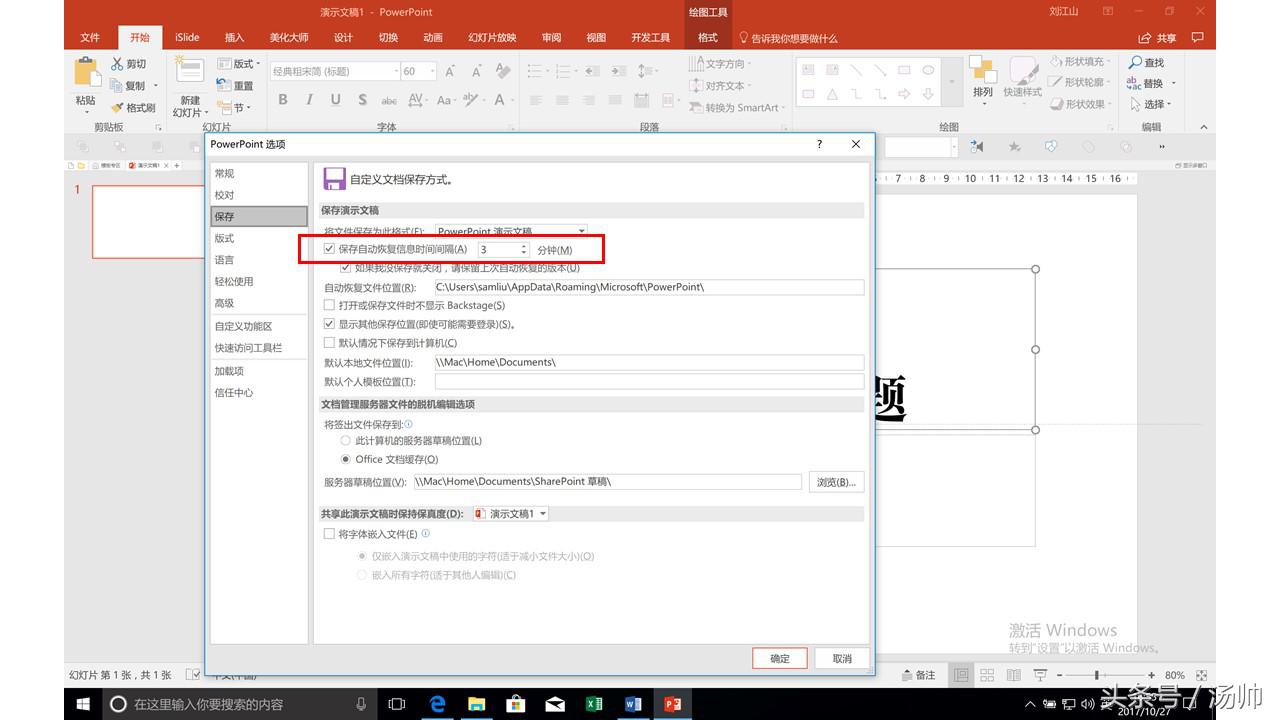Click the Cut scissors icon
The height and width of the screenshot is (720, 1280).
[117, 64]
